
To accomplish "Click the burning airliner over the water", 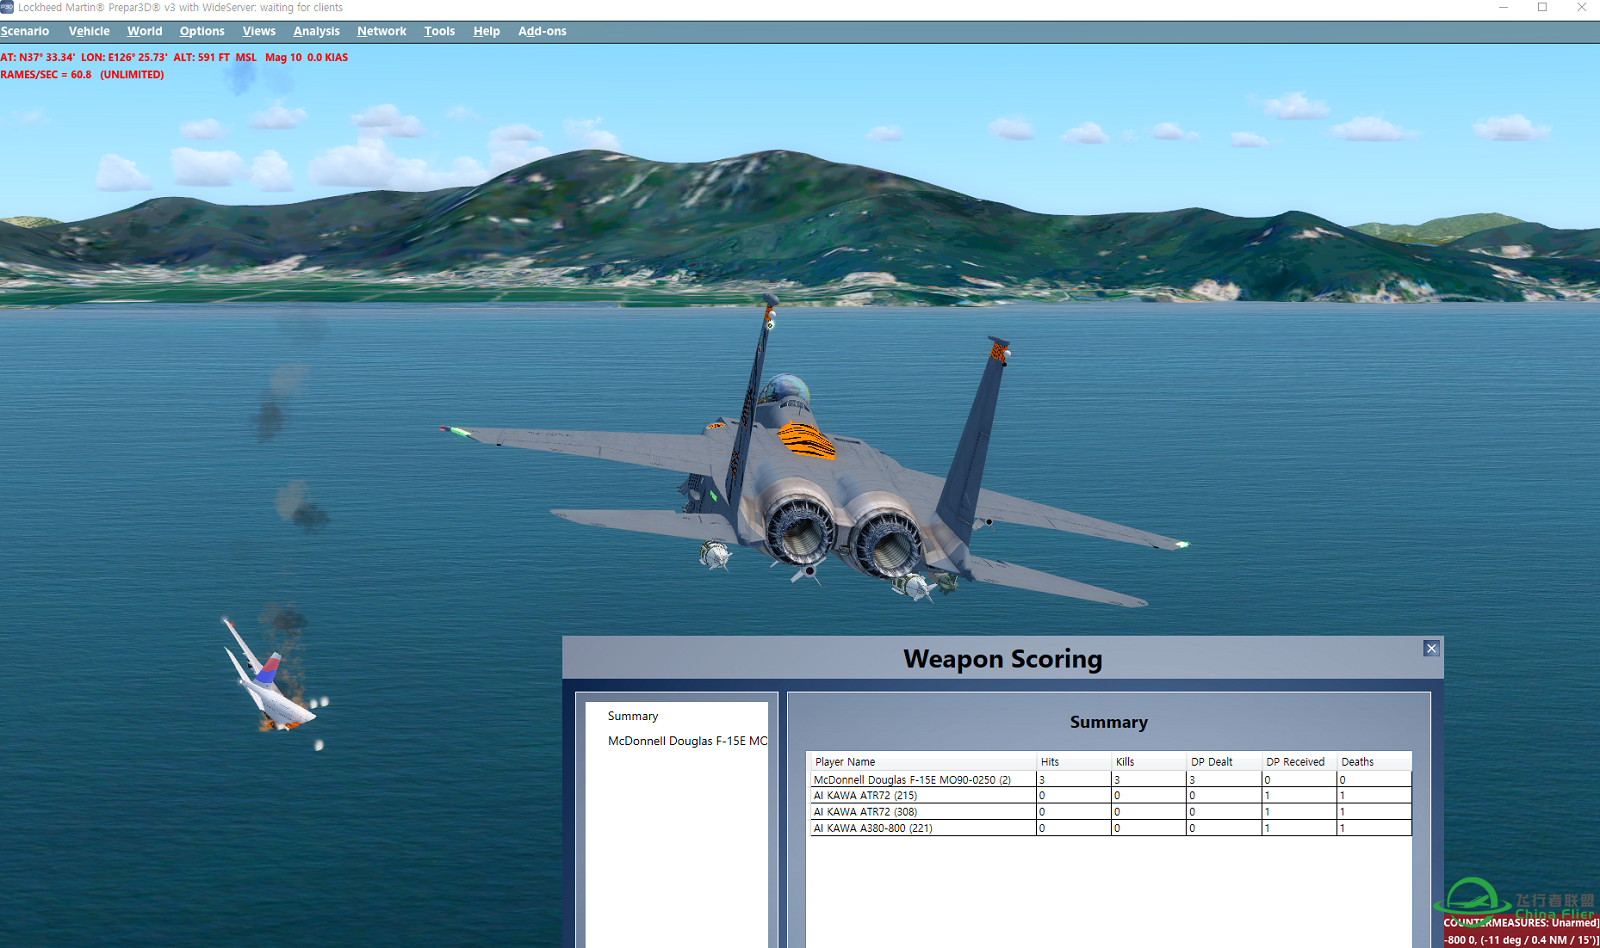I will 270,677.
